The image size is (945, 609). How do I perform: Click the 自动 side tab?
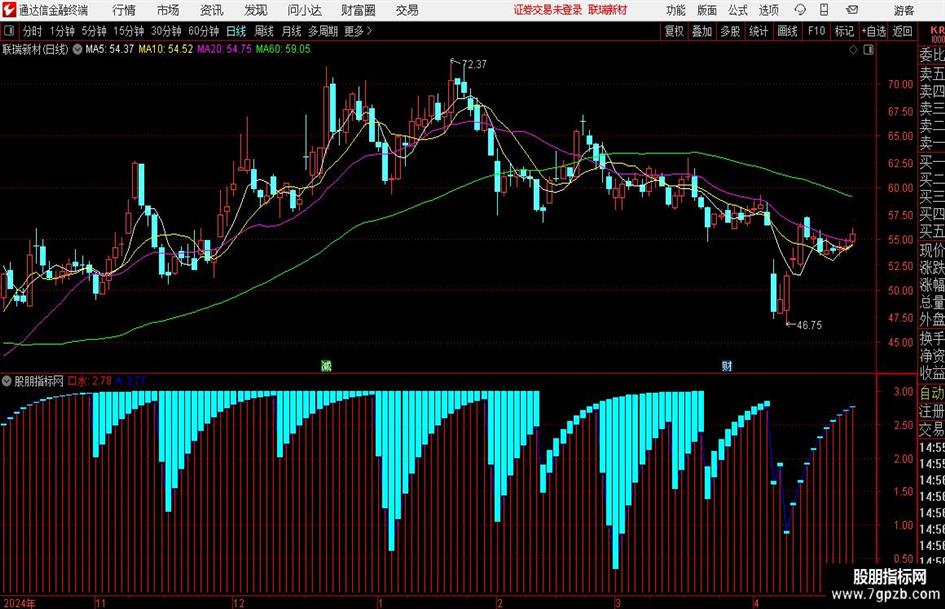tap(932, 393)
